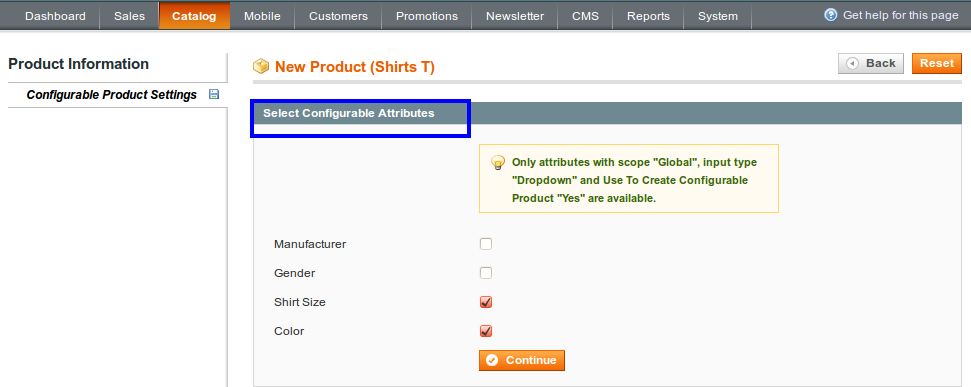Check the Manufacturer attribute checkbox
This screenshot has width=971, height=387.
tap(486, 244)
